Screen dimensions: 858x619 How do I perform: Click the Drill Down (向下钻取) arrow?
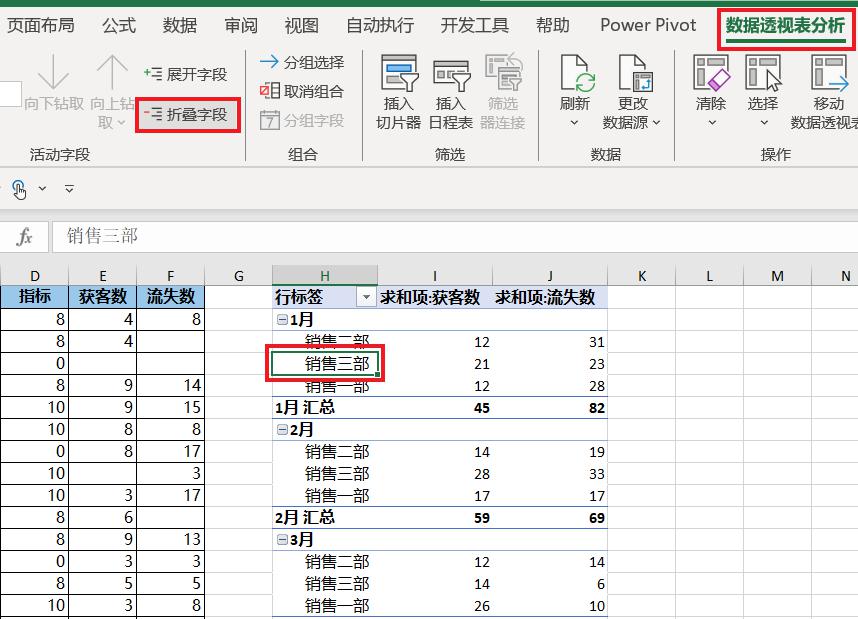point(54,72)
